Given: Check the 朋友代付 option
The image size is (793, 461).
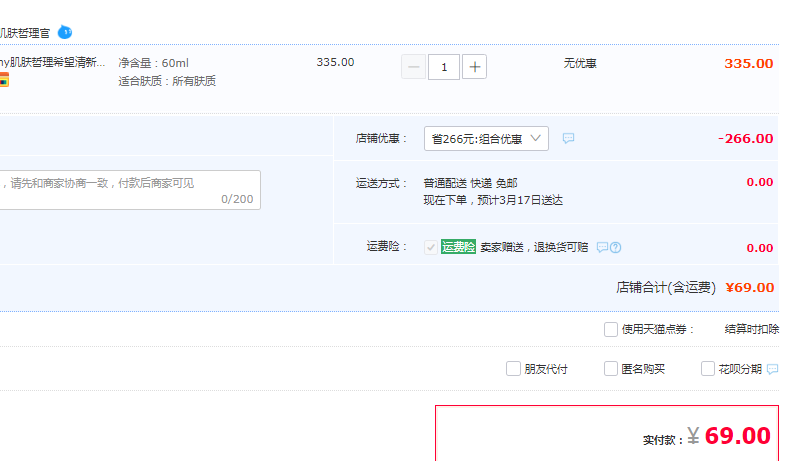Looking at the screenshot, I should point(513,369).
